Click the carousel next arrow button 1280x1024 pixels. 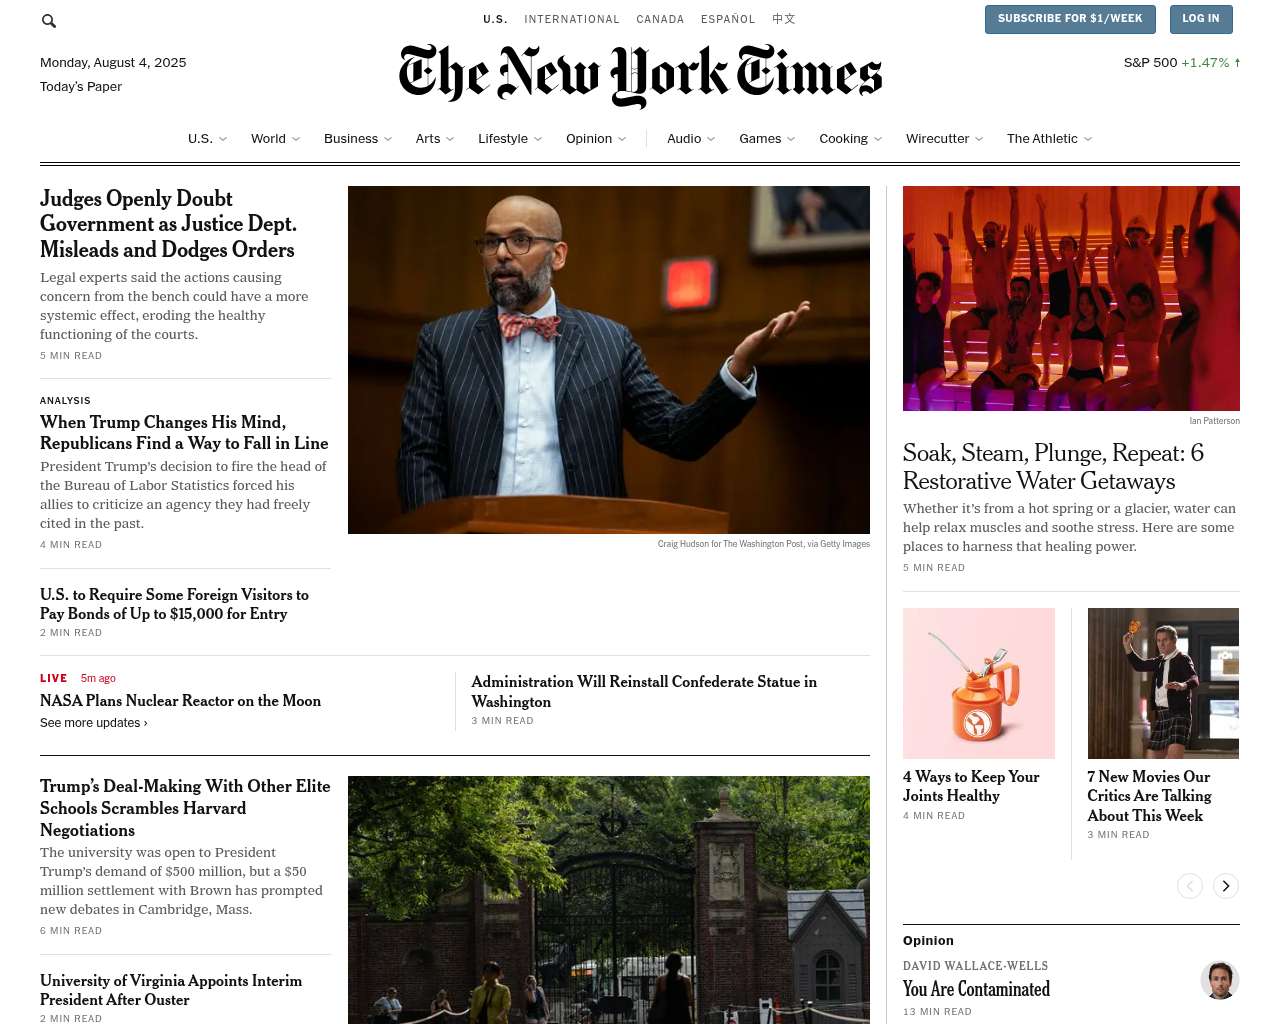(1225, 886)
